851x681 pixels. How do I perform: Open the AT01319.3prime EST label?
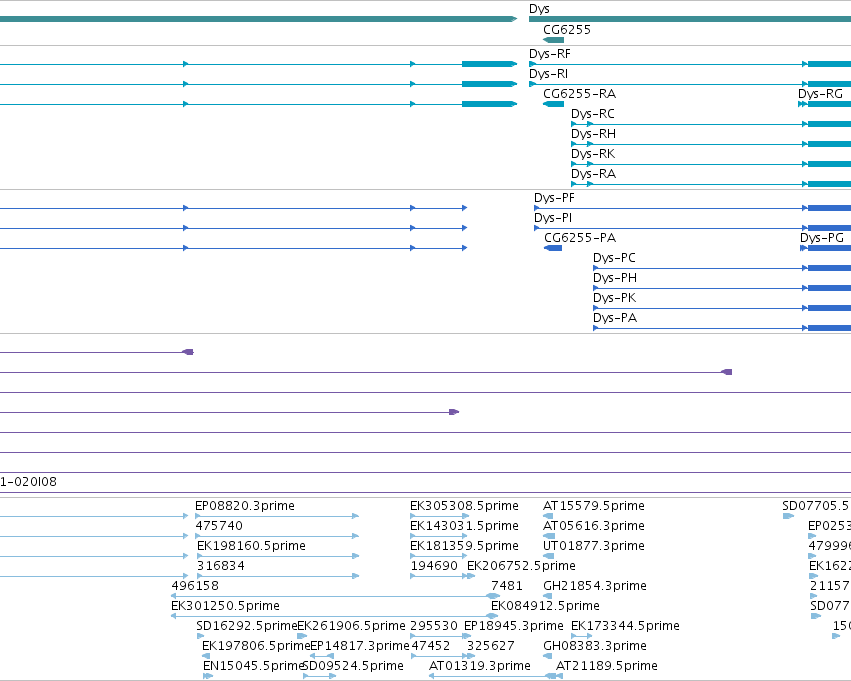point(480,666)
